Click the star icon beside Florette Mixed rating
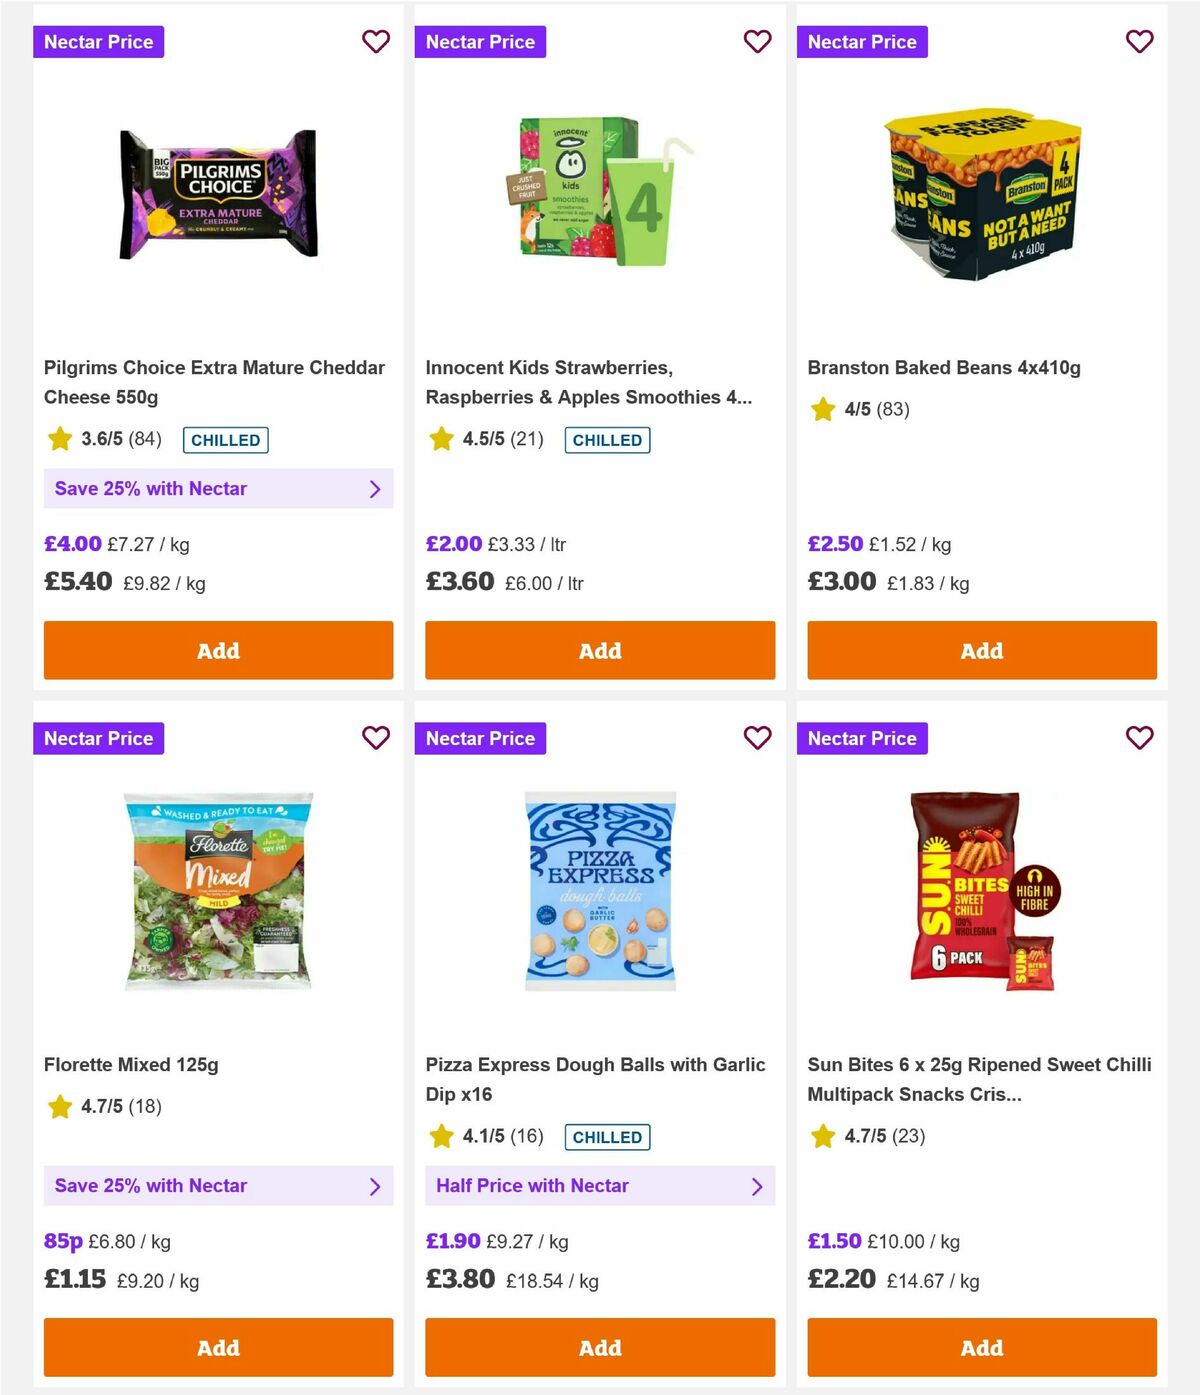1200x1395 pixels. [x=59, y=1107]
